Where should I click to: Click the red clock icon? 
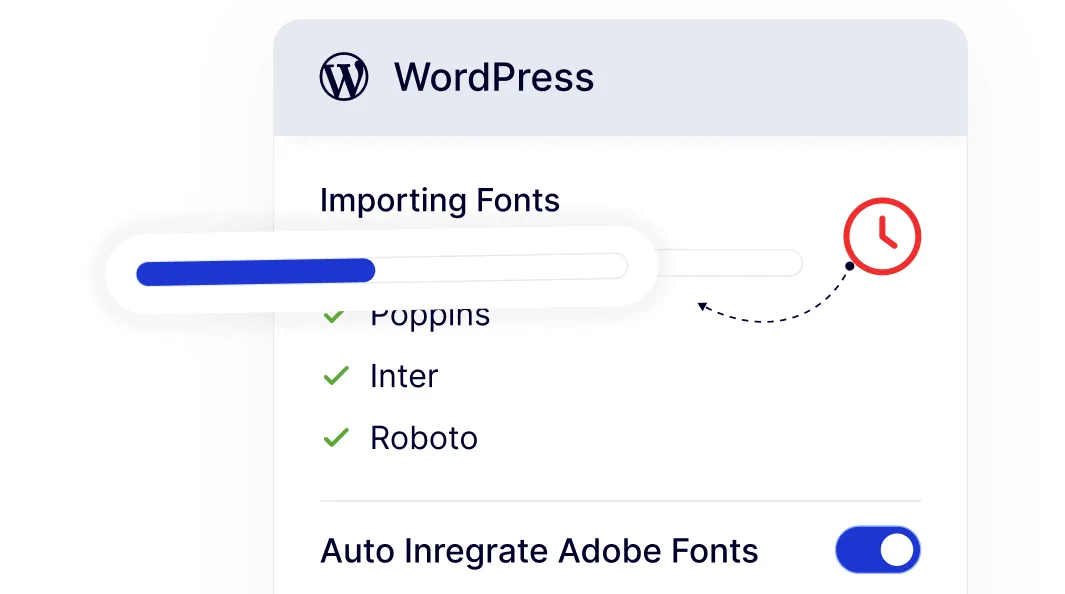coord(881,237)
